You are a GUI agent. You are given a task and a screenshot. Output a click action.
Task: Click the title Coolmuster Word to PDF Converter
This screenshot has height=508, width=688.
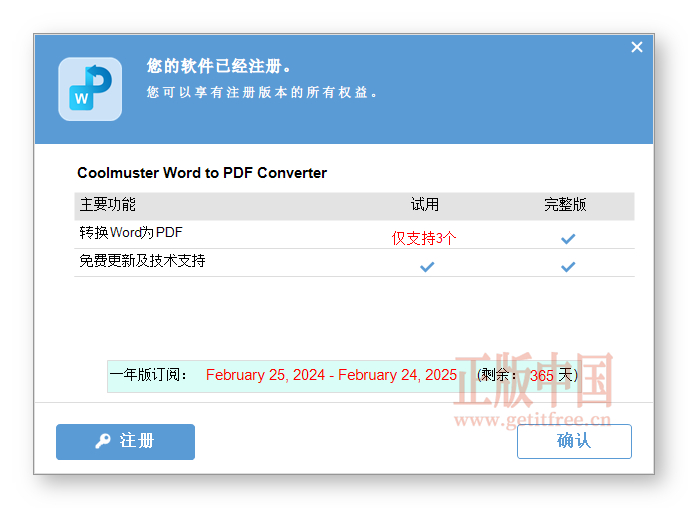pos(202,173)
